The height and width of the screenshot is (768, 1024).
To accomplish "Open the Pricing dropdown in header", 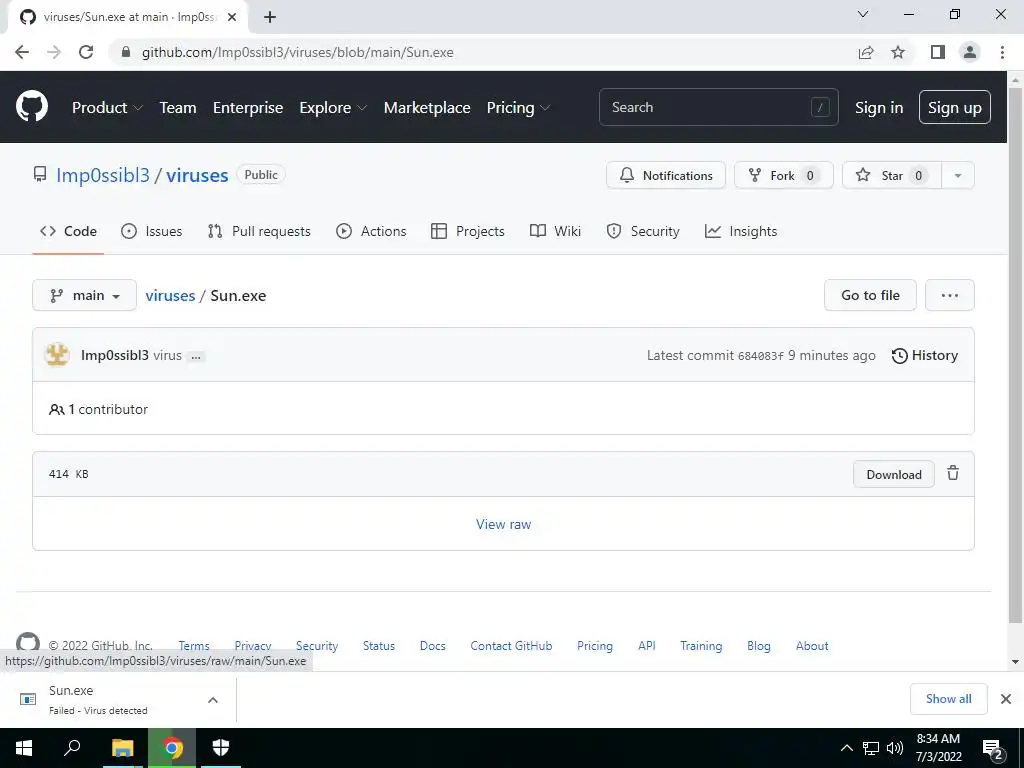I will coord(518,108).
